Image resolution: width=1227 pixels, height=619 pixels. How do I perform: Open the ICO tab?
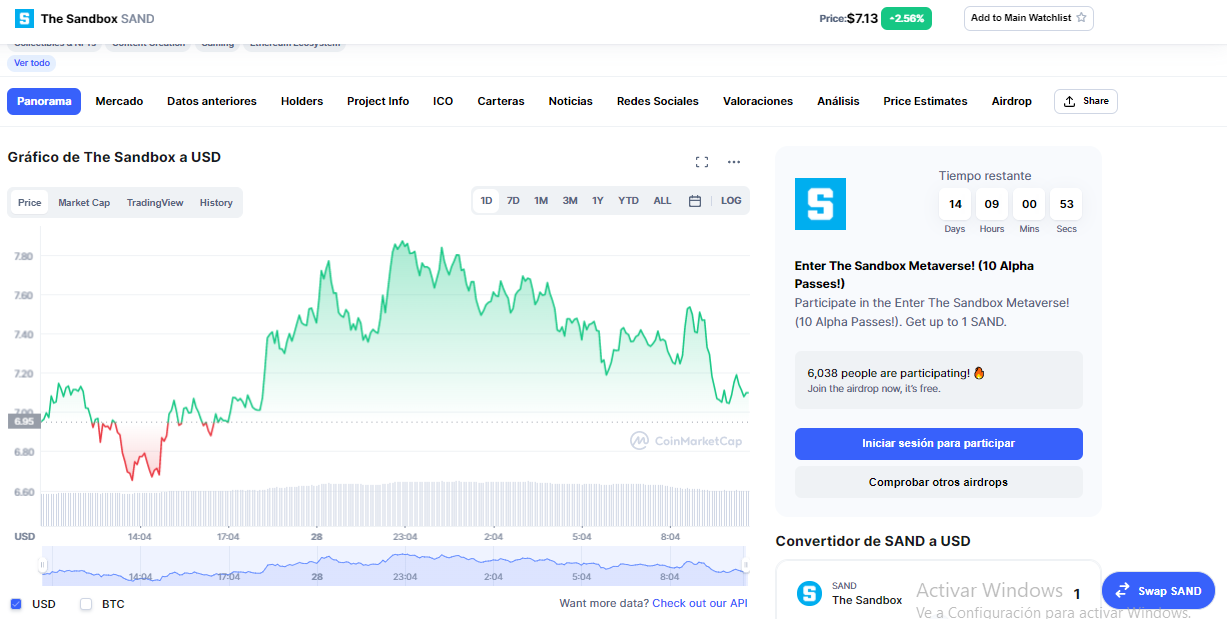443,101
